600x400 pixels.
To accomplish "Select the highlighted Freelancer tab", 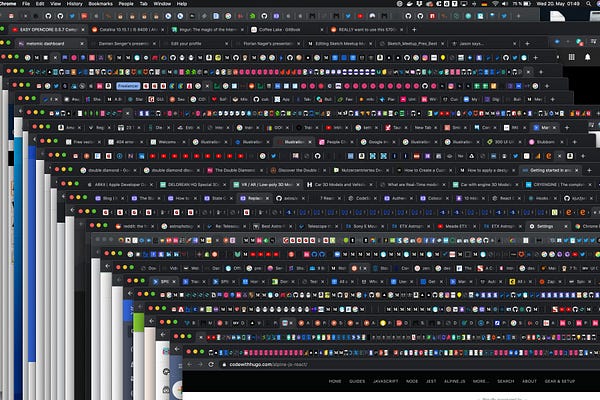I will (x=128, y=86).
